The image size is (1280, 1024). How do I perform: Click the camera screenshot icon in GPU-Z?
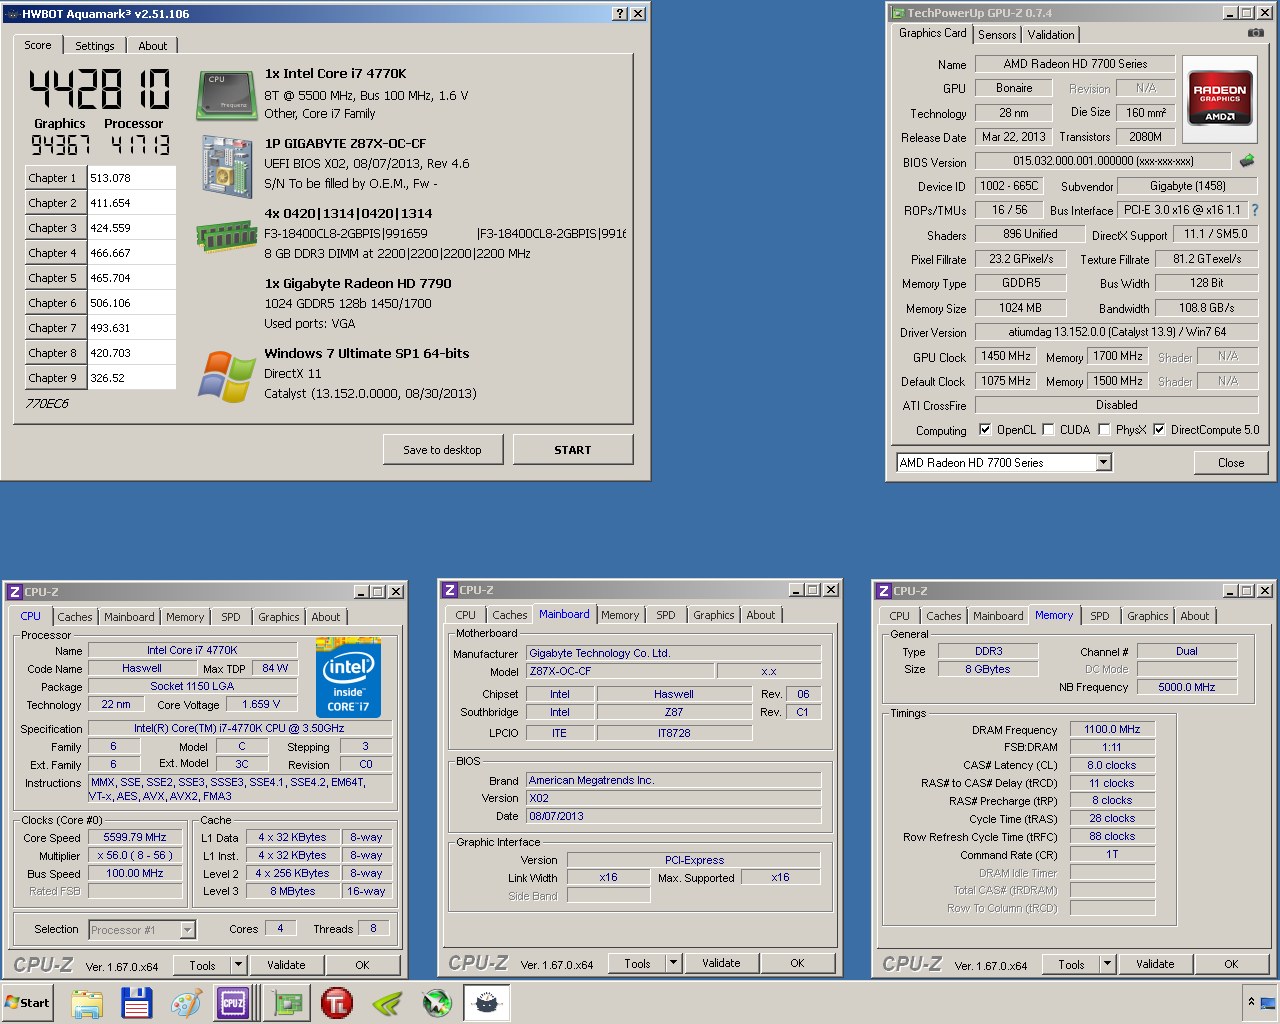click(x=1256, y=33)
